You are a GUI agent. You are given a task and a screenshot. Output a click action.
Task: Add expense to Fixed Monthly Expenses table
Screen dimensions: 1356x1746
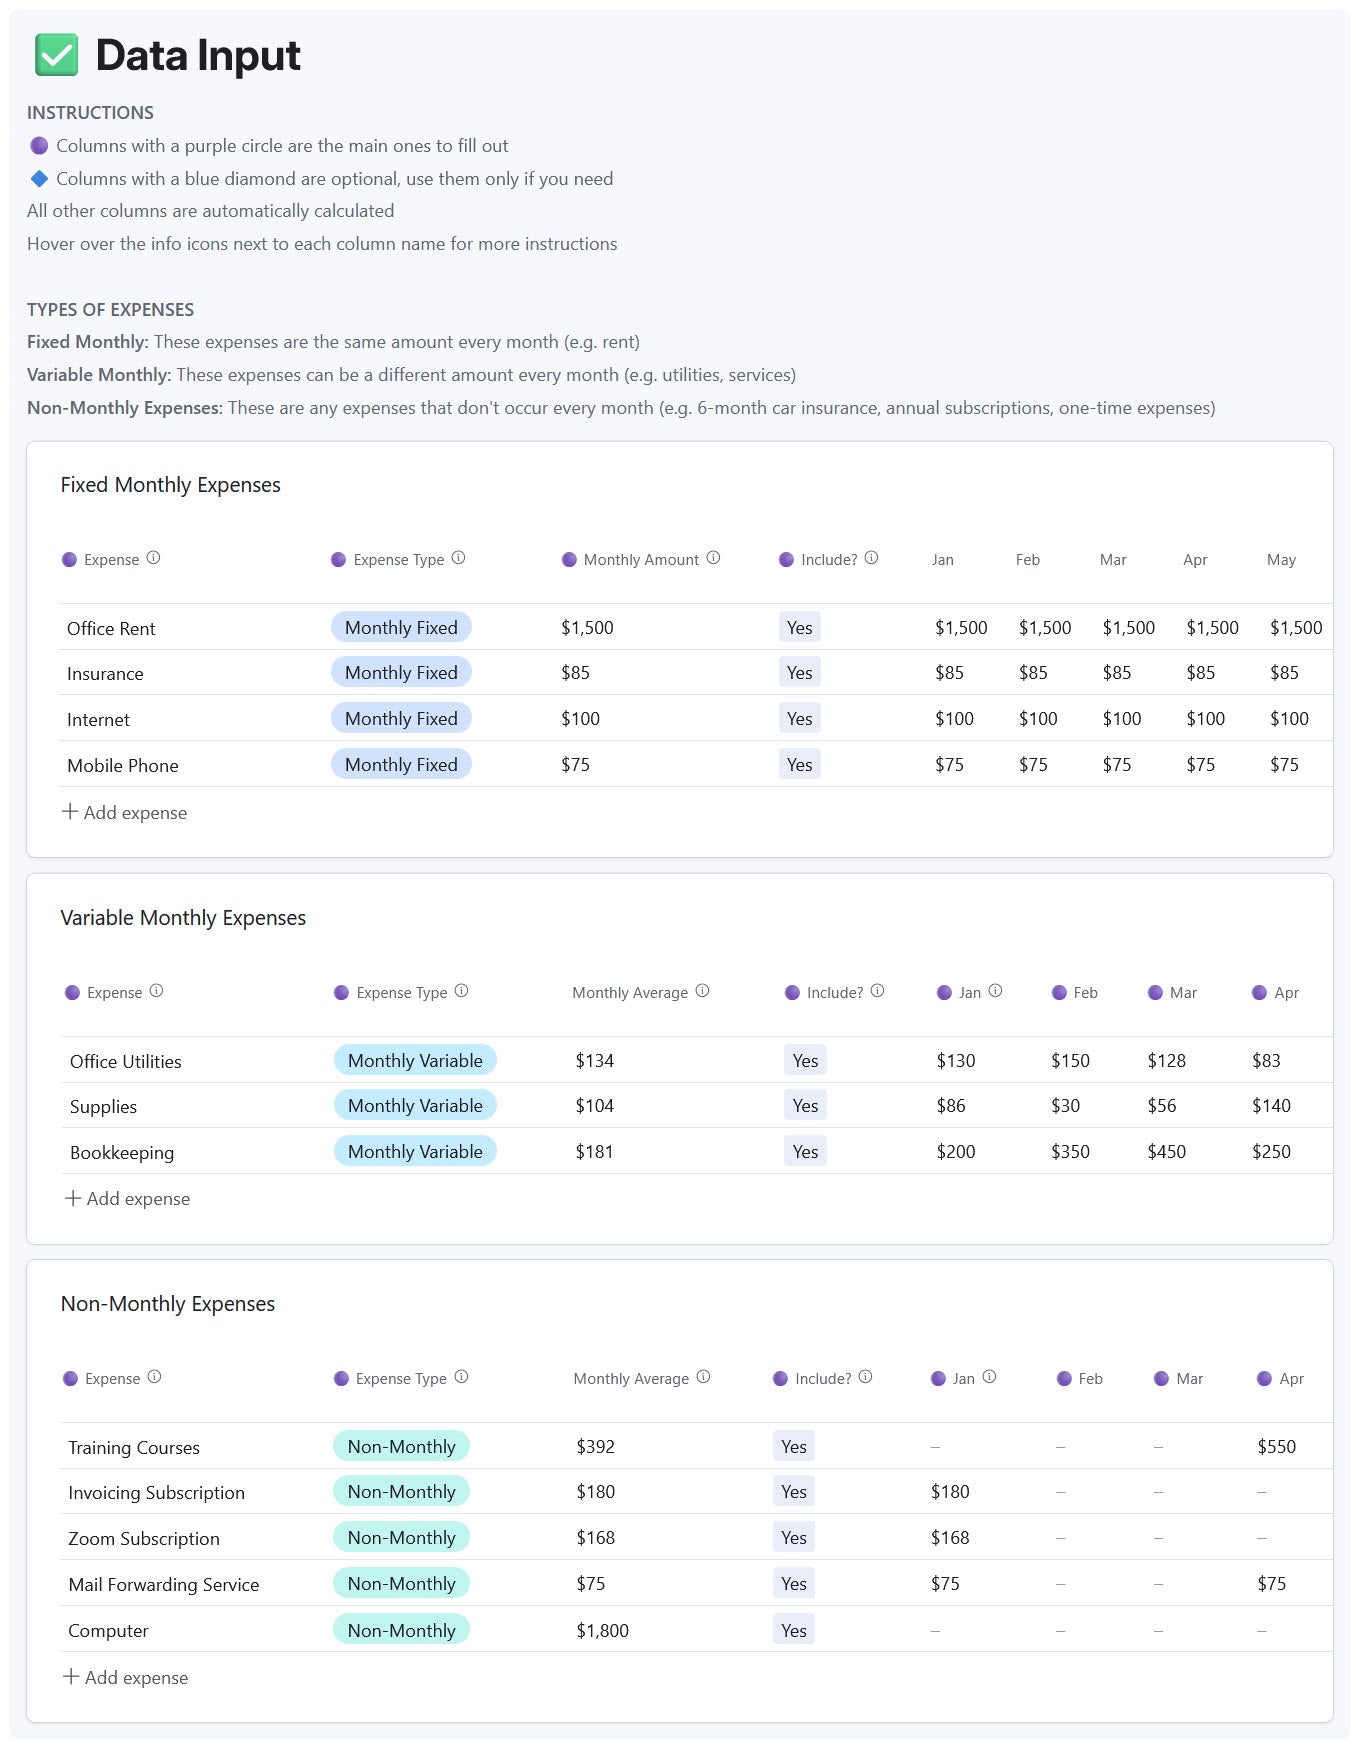point(125,813)
